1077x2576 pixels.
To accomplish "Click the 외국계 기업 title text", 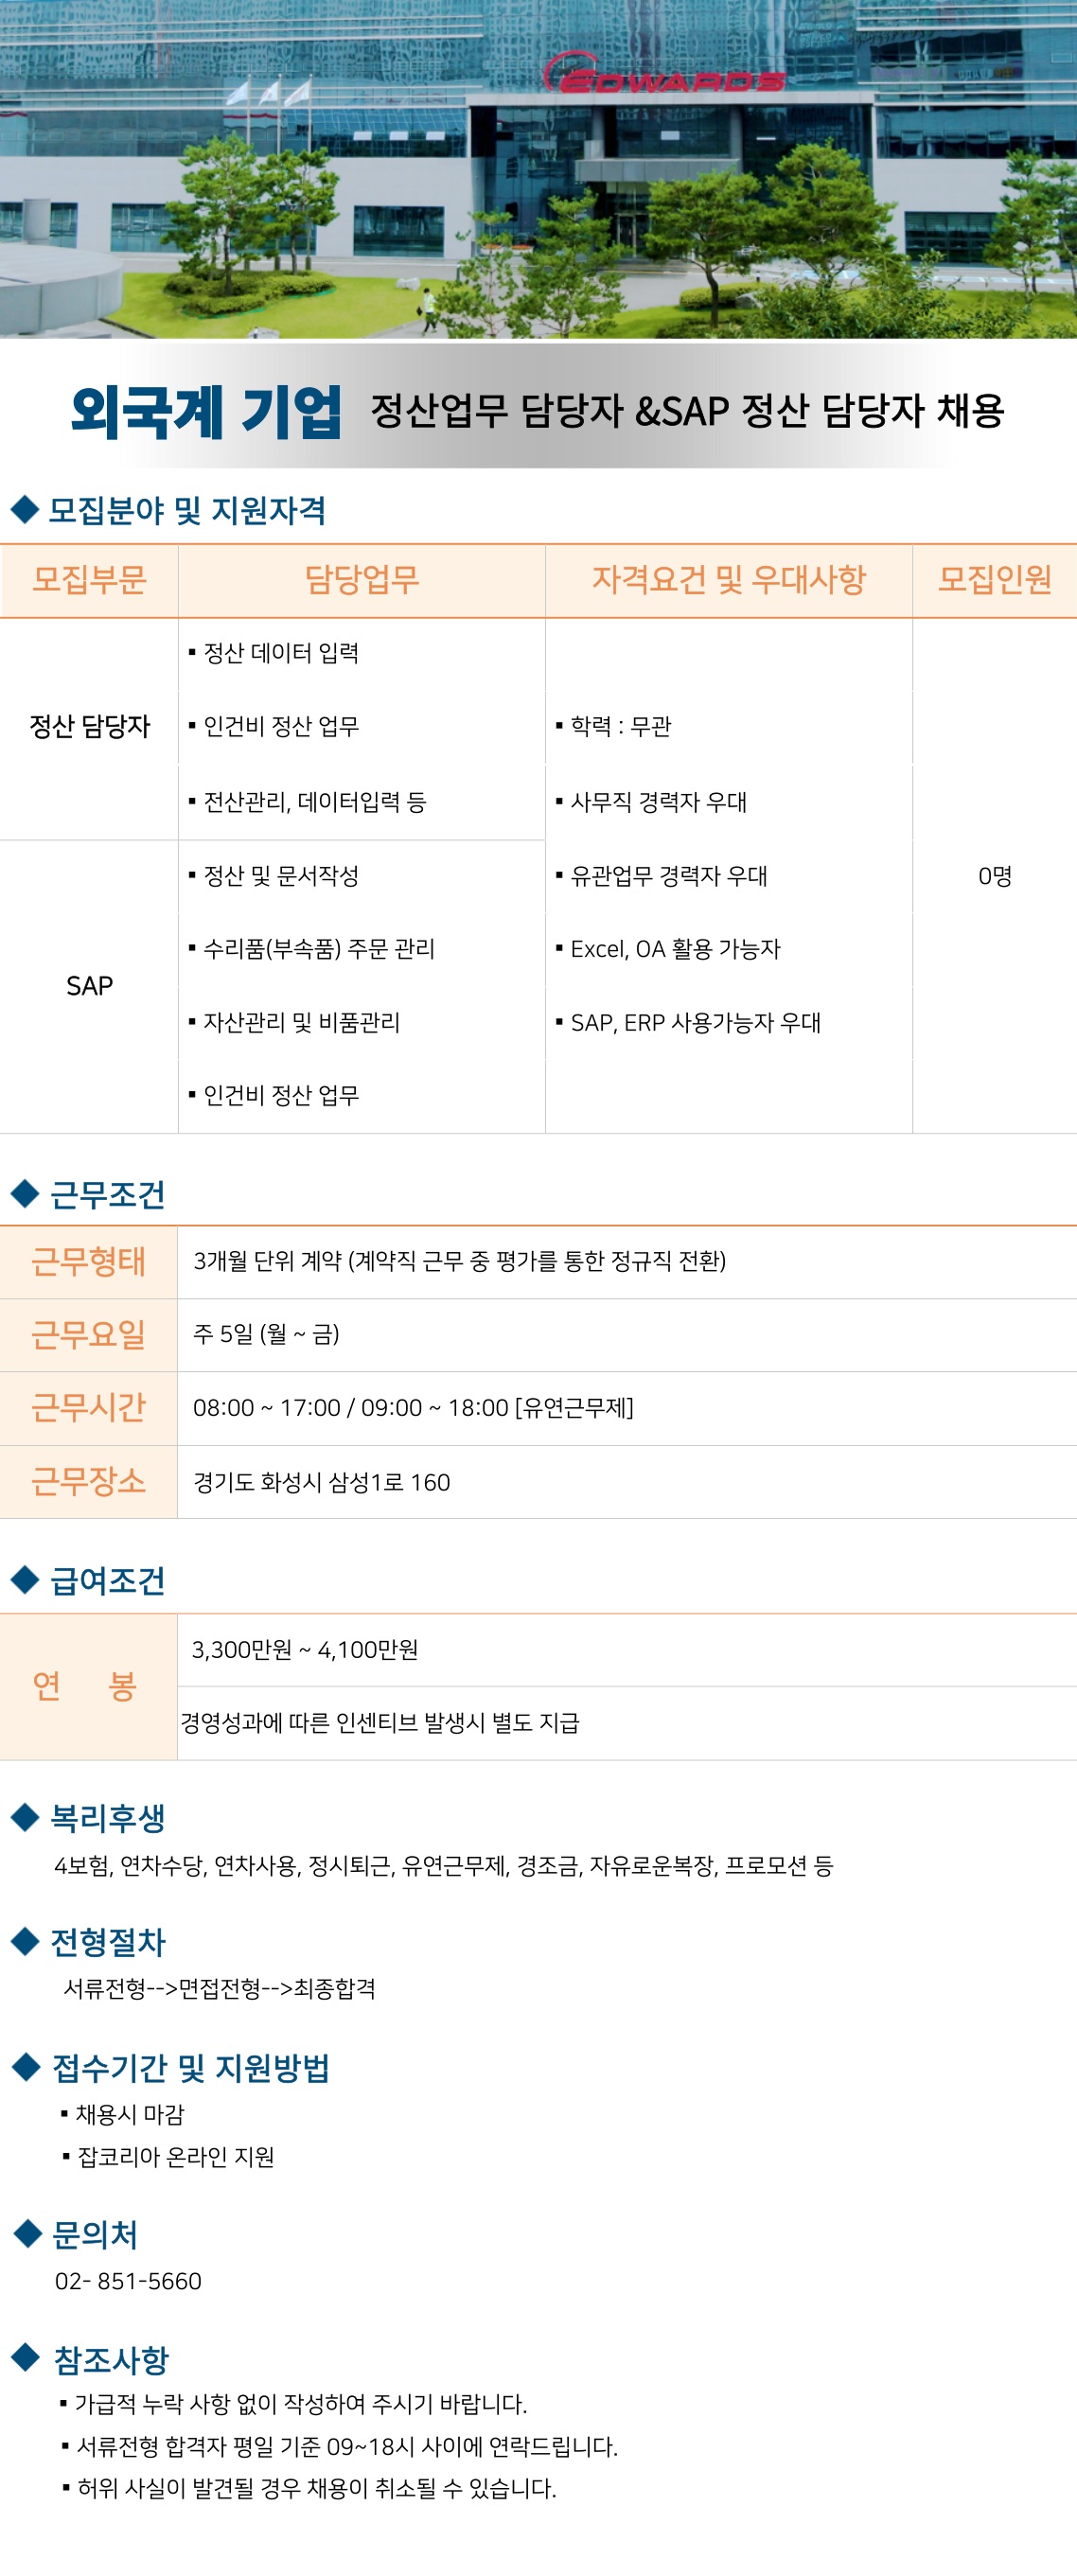I will pyautogui.click(x=206, y=411).
